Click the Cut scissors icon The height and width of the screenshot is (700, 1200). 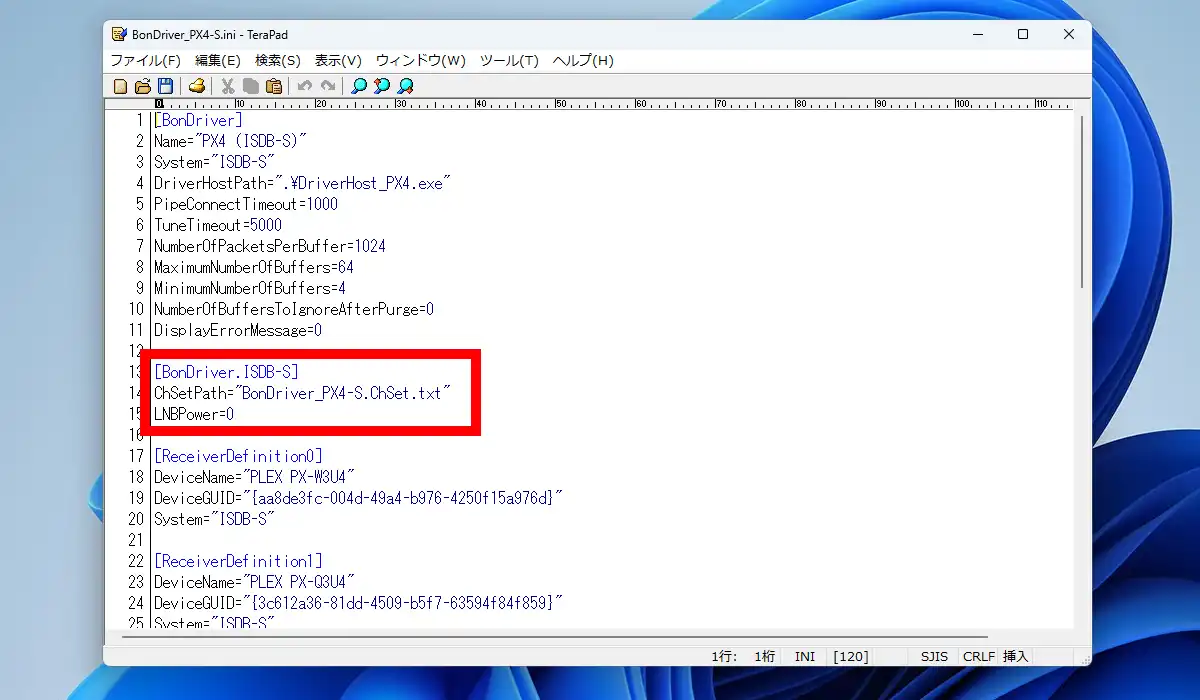(x=228, y=87)
